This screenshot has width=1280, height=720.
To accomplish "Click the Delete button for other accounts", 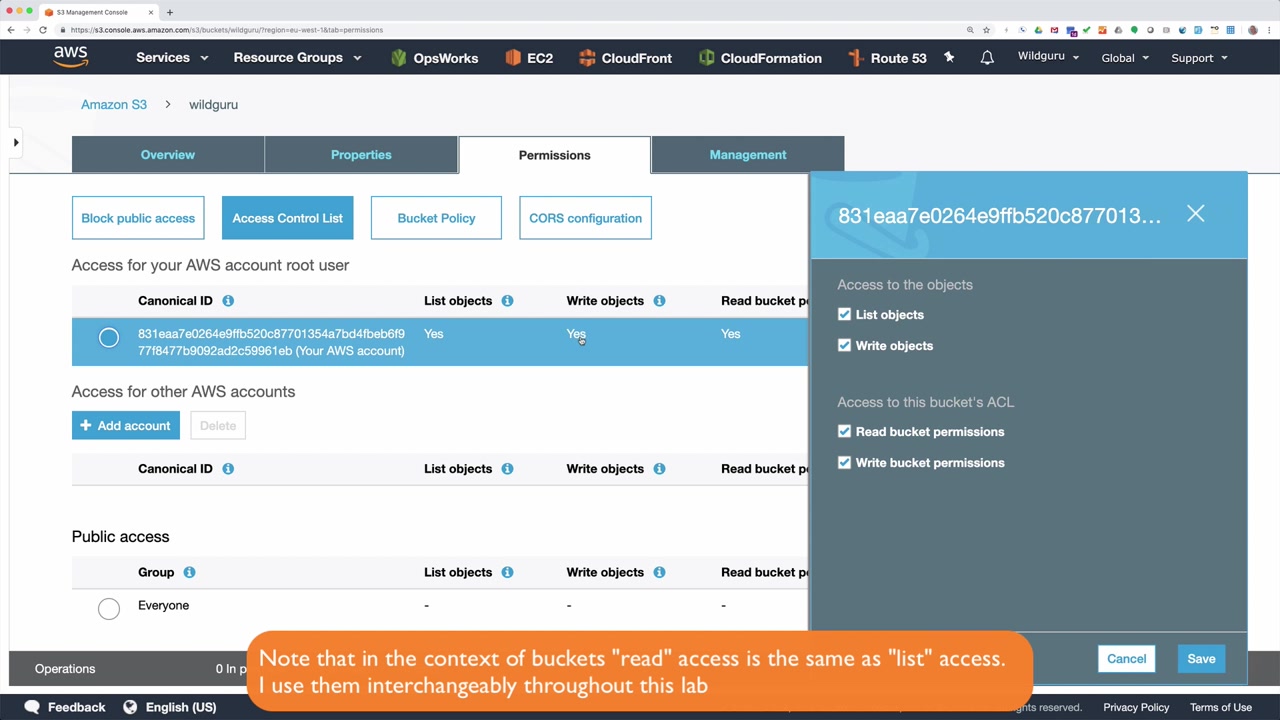I will point(218,426).
